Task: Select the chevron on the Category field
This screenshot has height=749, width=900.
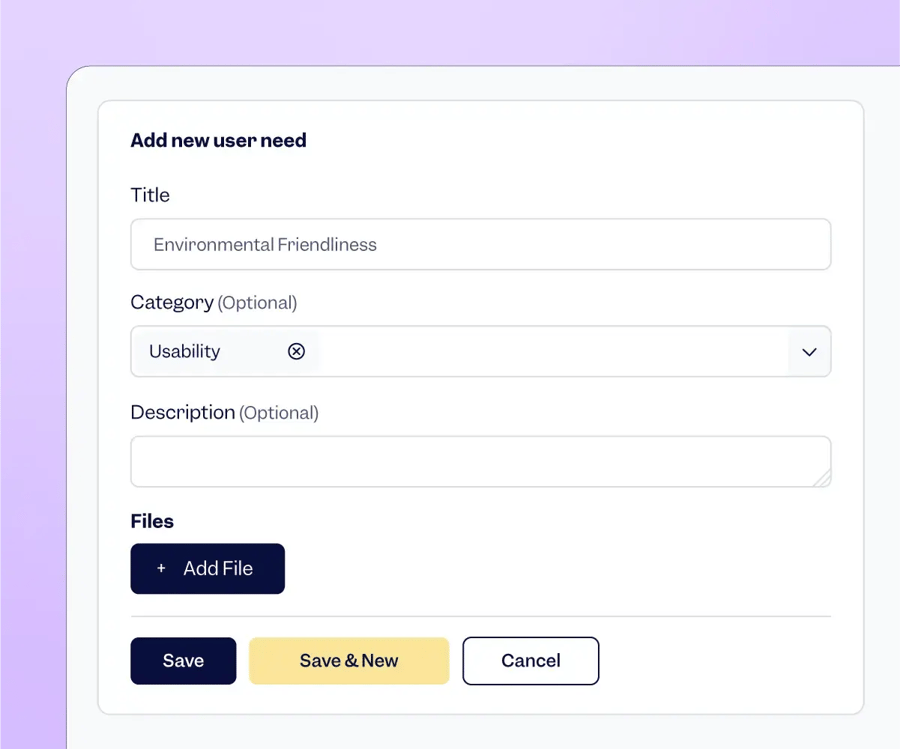Action: point(809,351)
